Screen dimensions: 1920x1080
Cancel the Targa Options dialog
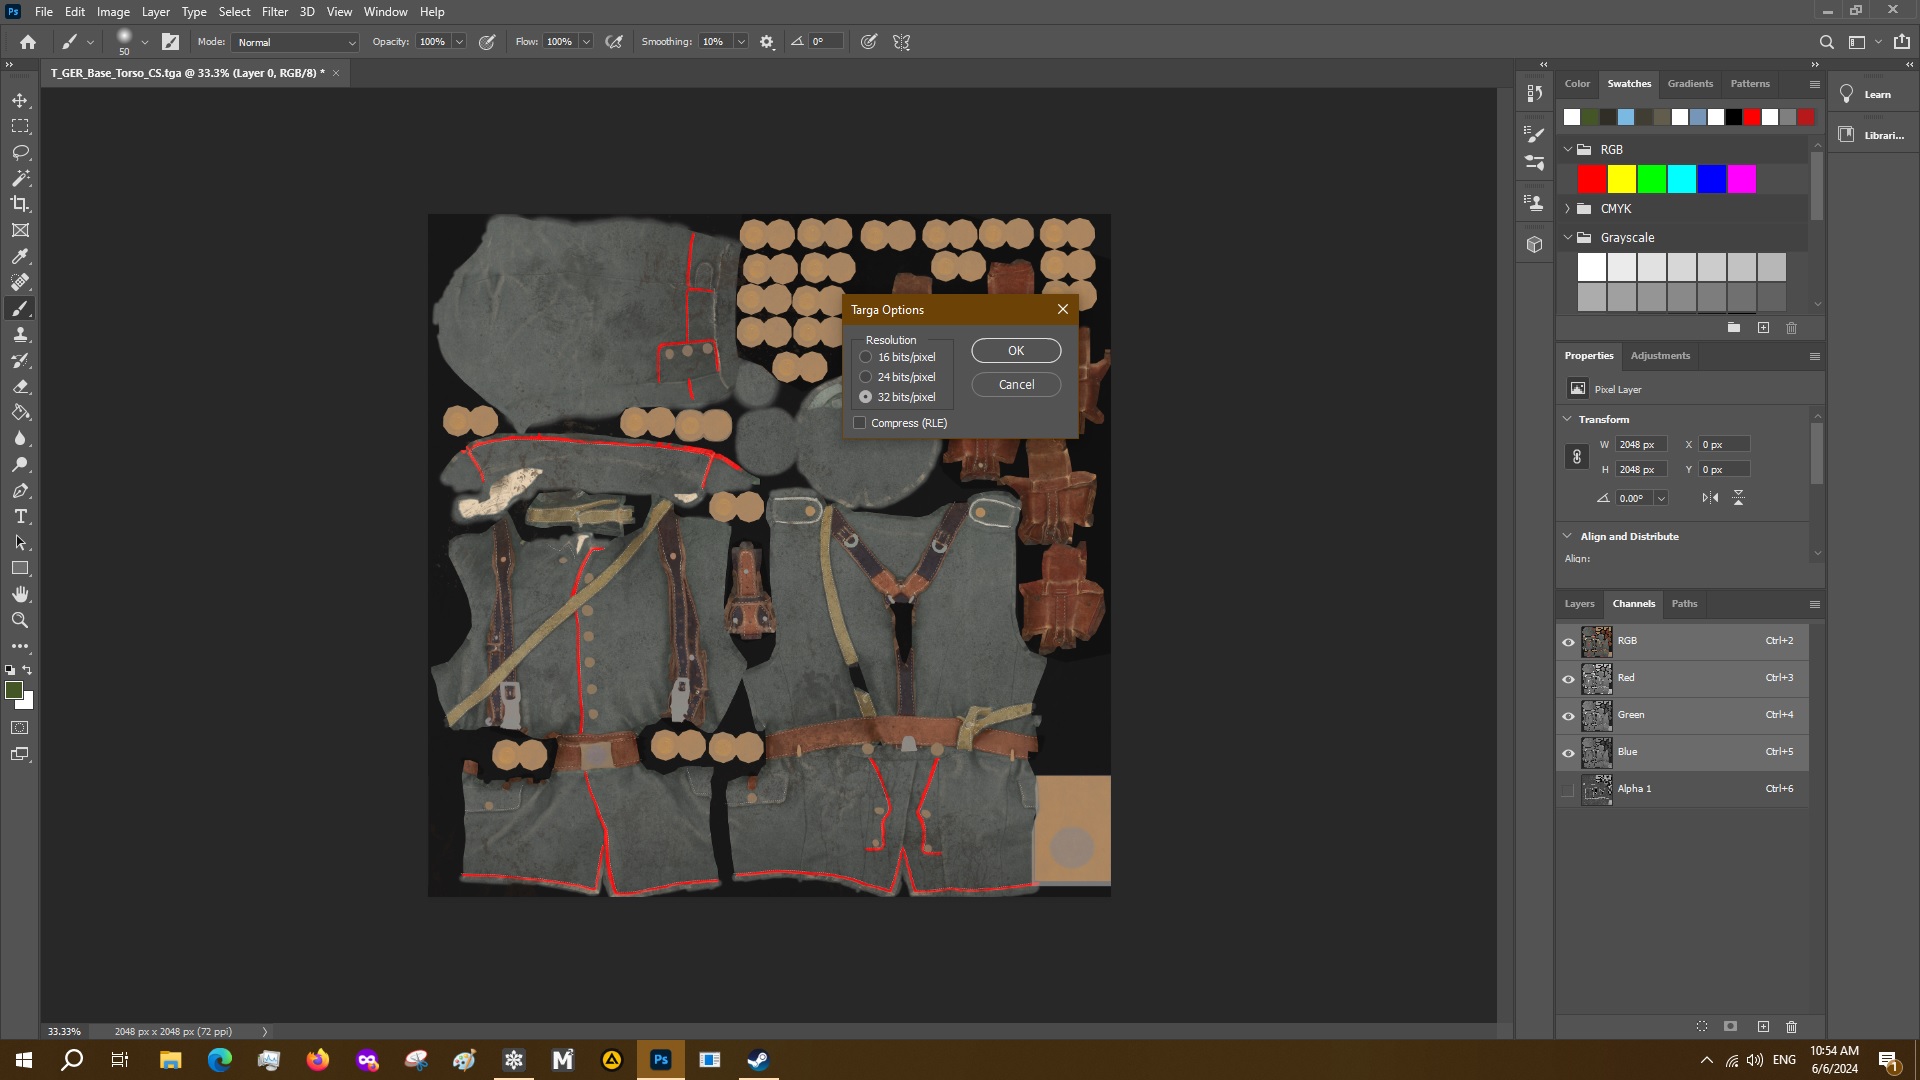pos(1016,385)
